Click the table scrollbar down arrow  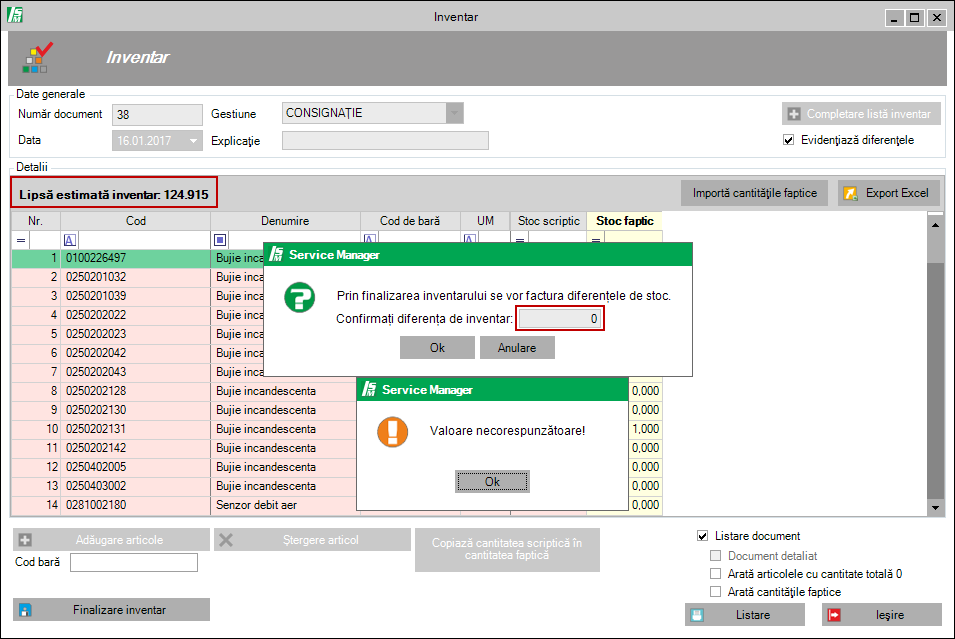935,507
